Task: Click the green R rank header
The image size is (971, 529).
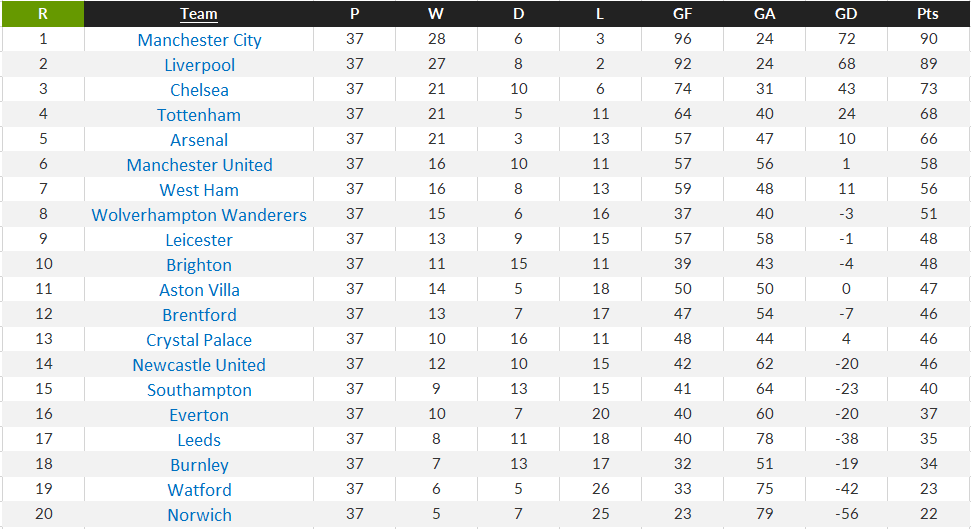Action: coord(43,14)
